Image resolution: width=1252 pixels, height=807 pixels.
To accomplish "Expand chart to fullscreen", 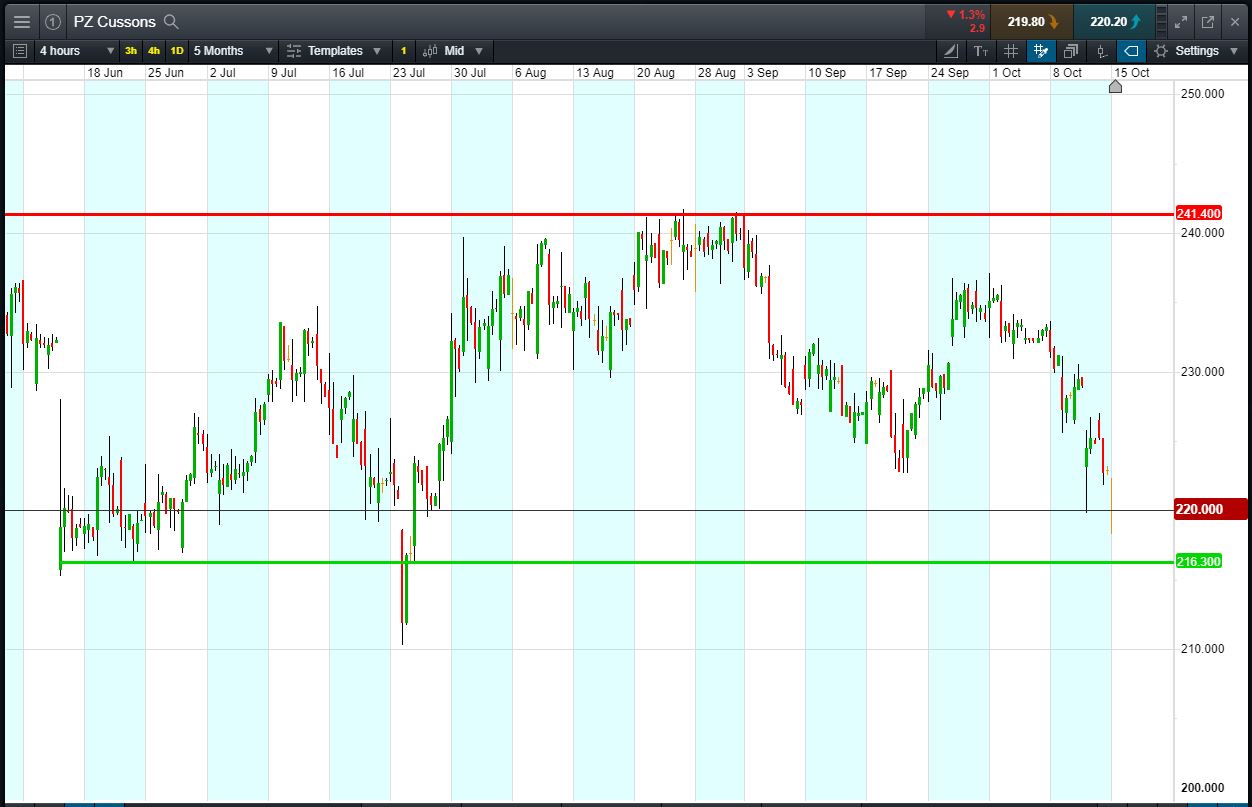I will [x=1180, y=21].
